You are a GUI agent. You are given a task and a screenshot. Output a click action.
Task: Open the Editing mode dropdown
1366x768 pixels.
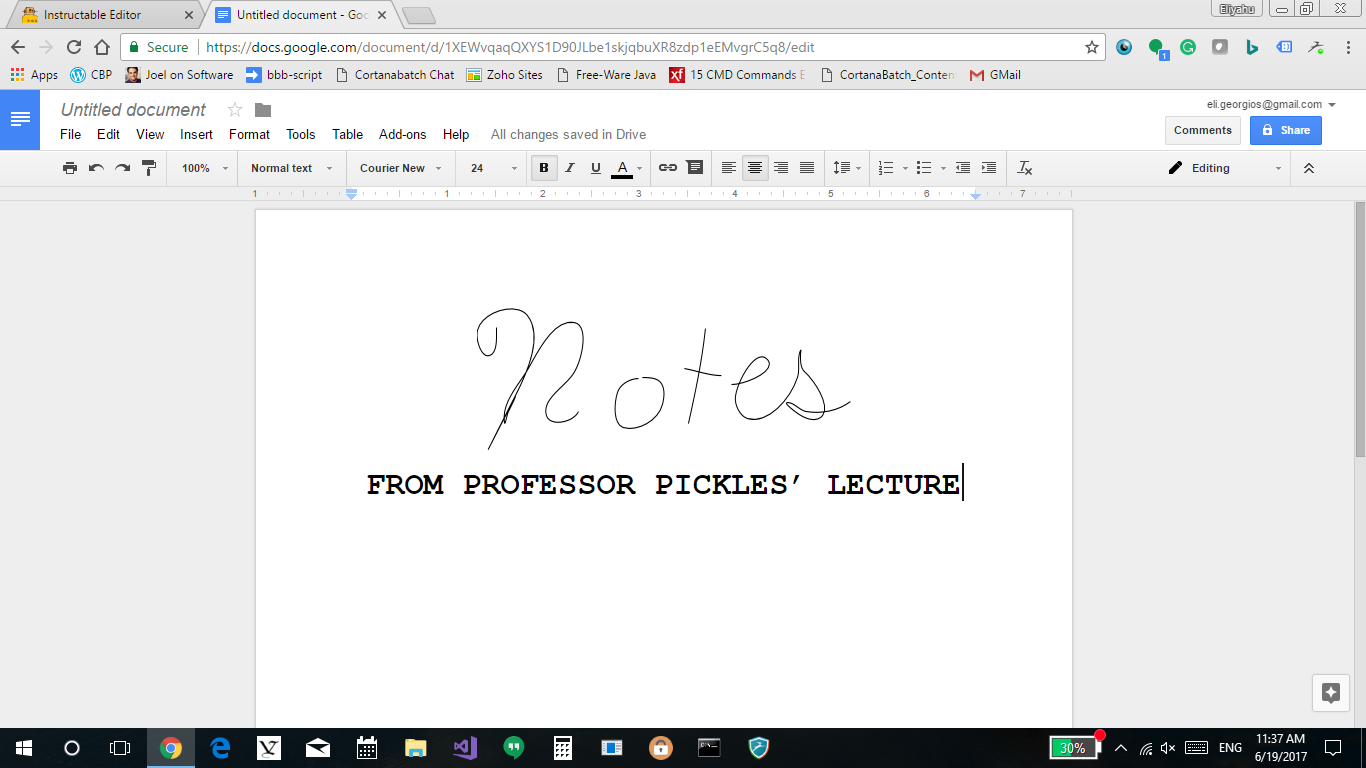(1224, 168)
